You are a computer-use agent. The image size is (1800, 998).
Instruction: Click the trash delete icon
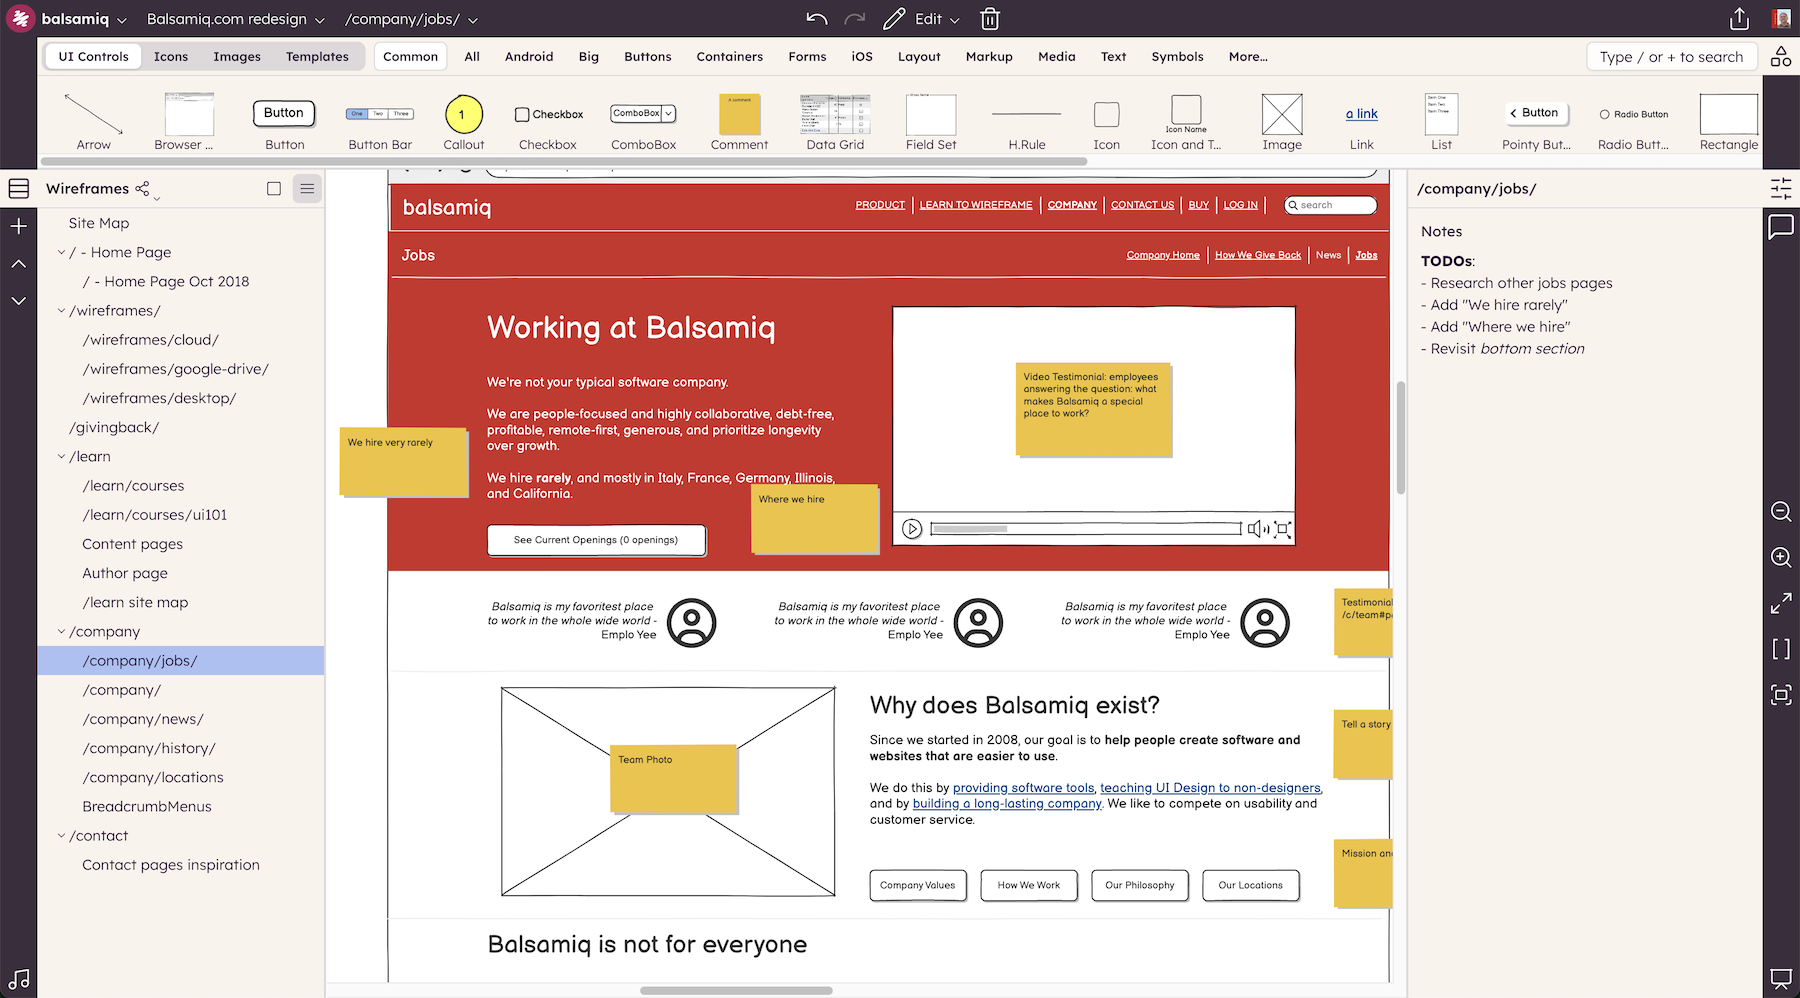pos(989,19)
